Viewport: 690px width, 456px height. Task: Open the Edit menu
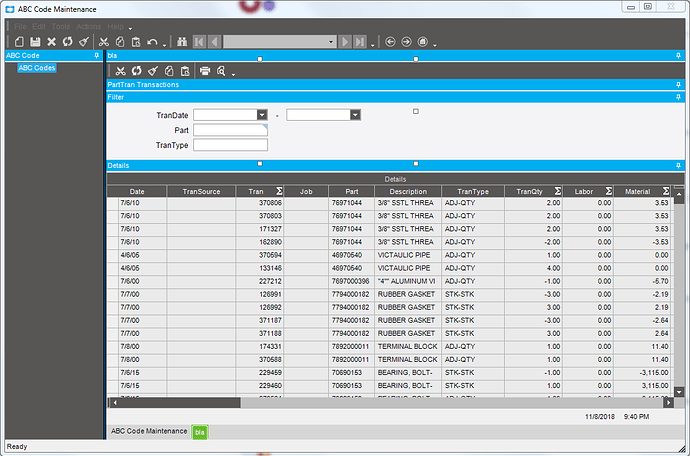tap(39, 26)
